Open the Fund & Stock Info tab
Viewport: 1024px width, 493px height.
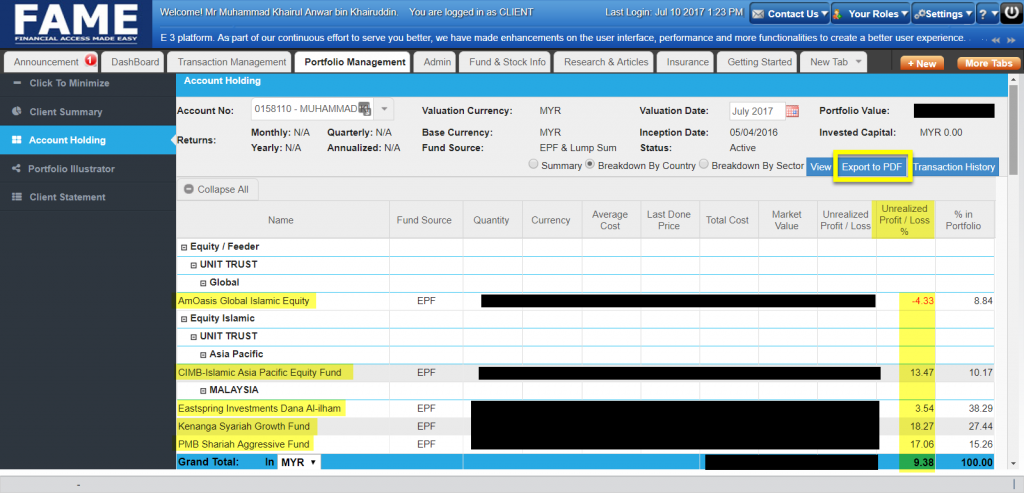click(x=507, y=62)
